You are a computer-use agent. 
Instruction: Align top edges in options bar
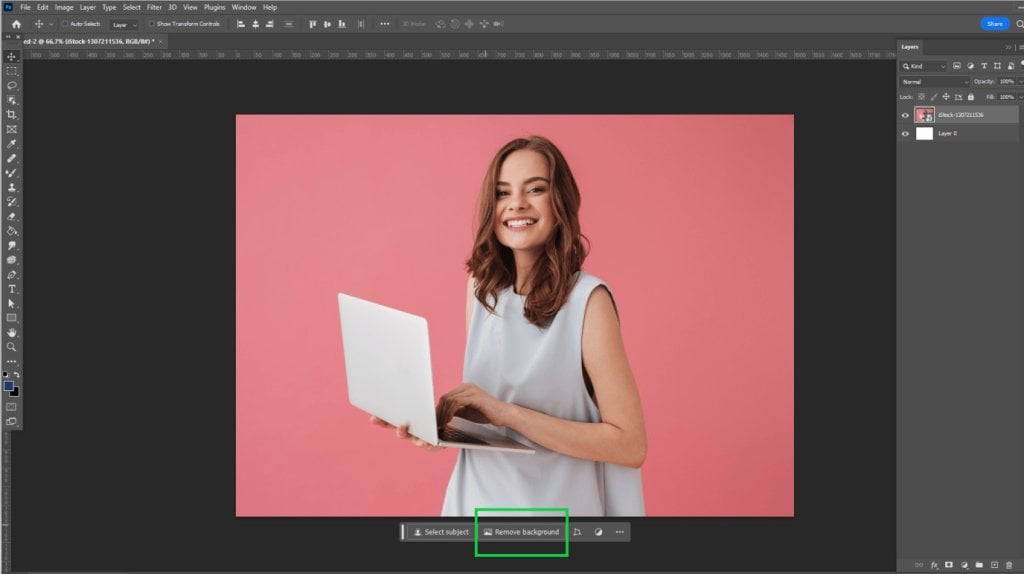pyautogui.click(x=313, y=24)
